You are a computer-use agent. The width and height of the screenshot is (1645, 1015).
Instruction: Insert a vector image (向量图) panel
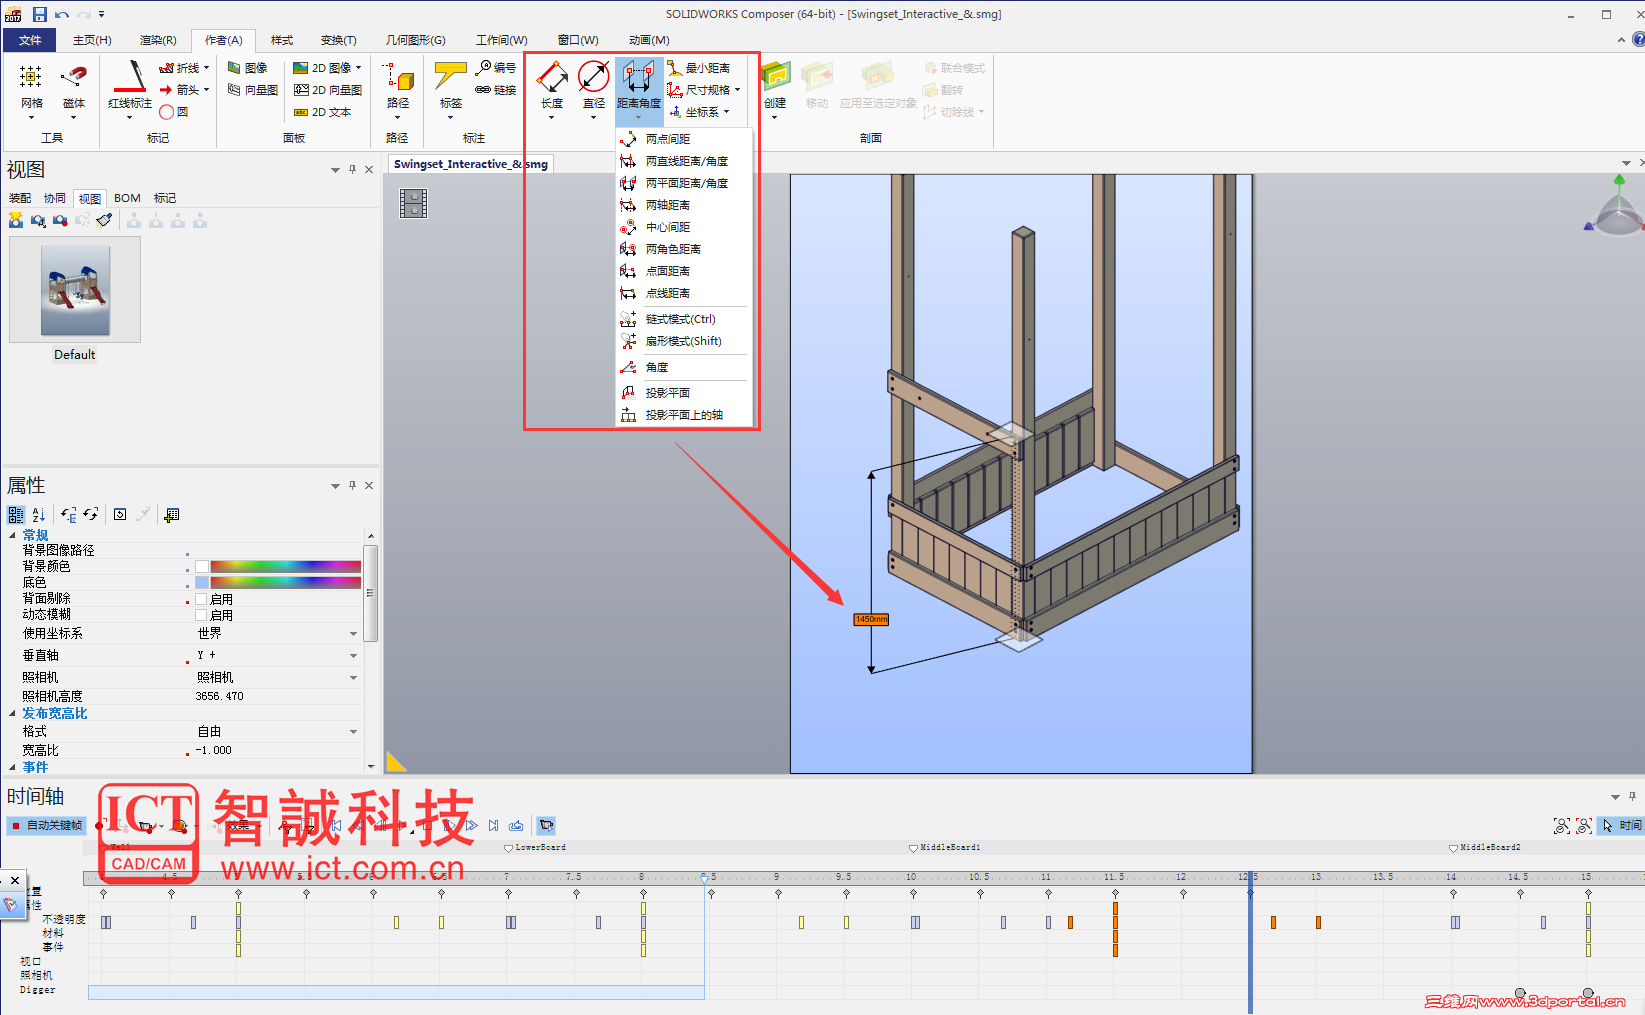tap(253, 90)
